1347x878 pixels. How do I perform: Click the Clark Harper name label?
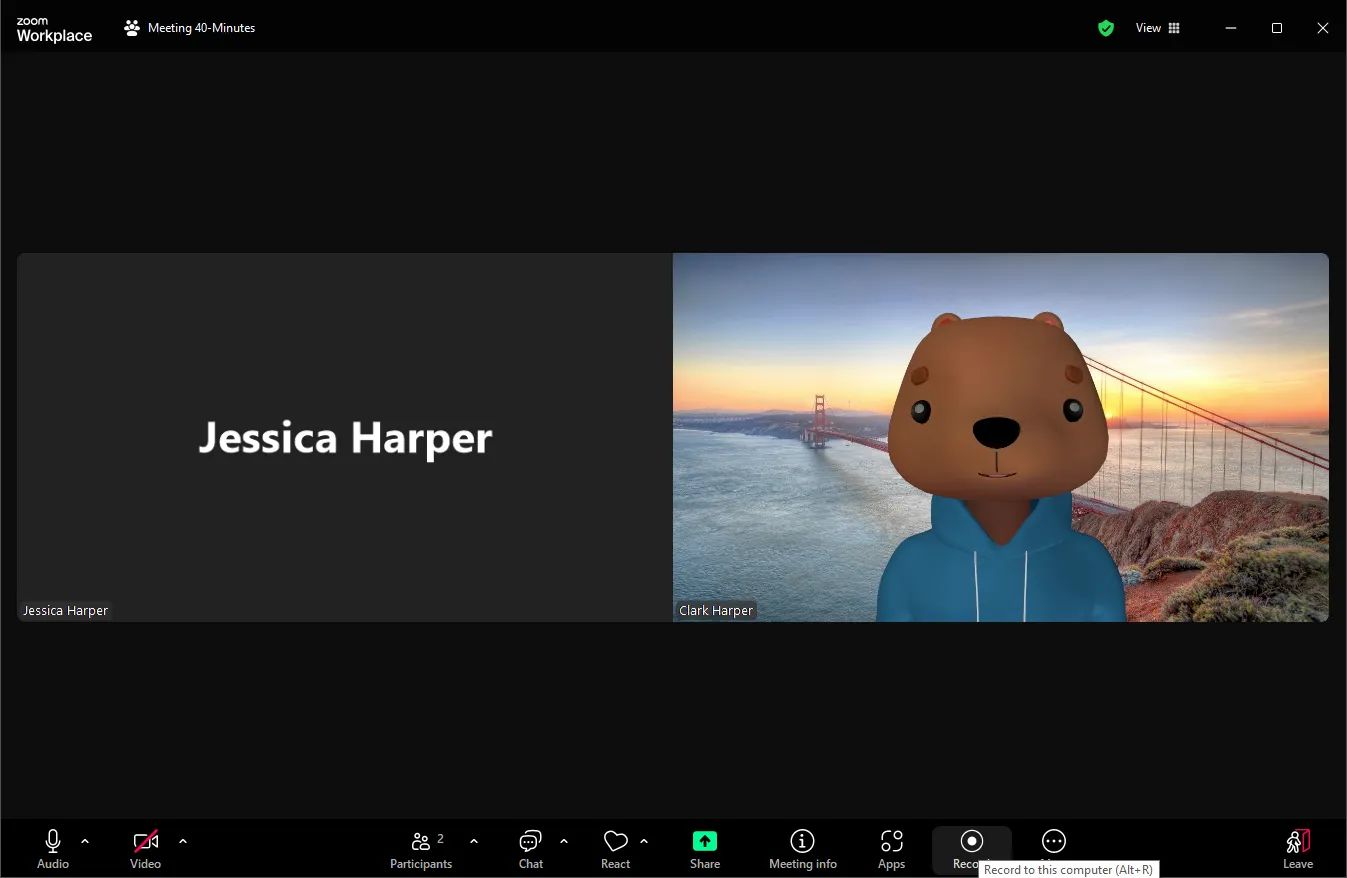716,610
